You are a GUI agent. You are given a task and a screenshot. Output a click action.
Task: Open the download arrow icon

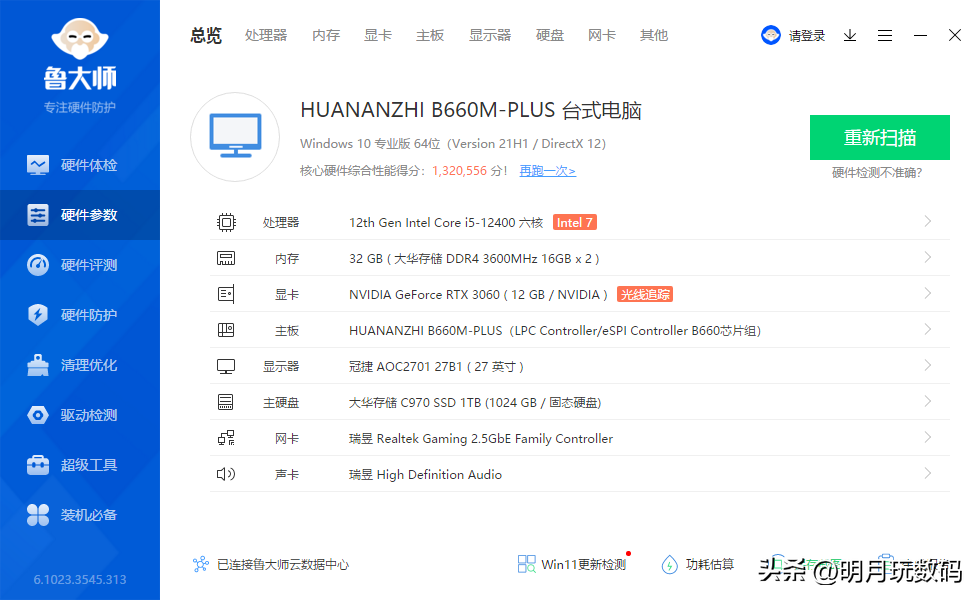pos(850,36)
